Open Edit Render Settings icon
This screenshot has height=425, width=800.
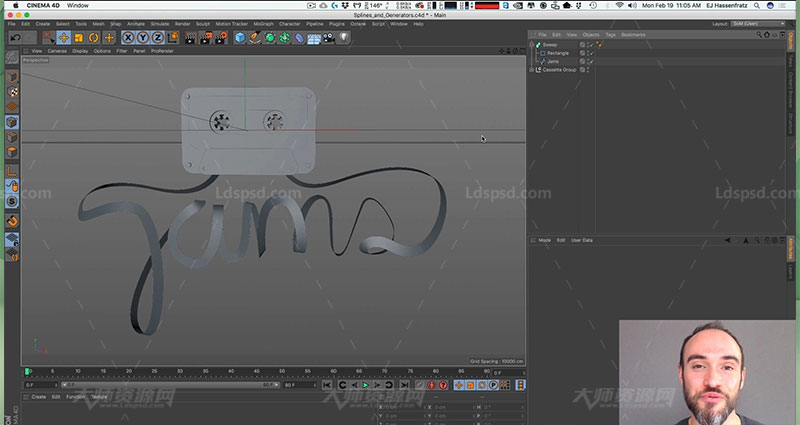(221, 37)
